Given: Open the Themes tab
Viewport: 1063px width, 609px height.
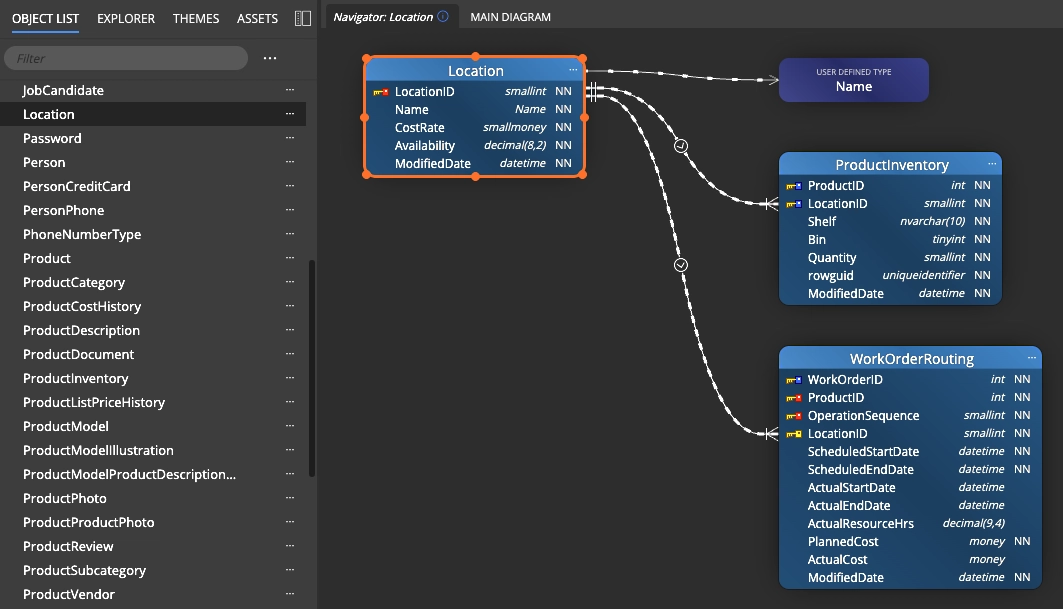Looking at the screenshot, I should [x=196, y=18].
